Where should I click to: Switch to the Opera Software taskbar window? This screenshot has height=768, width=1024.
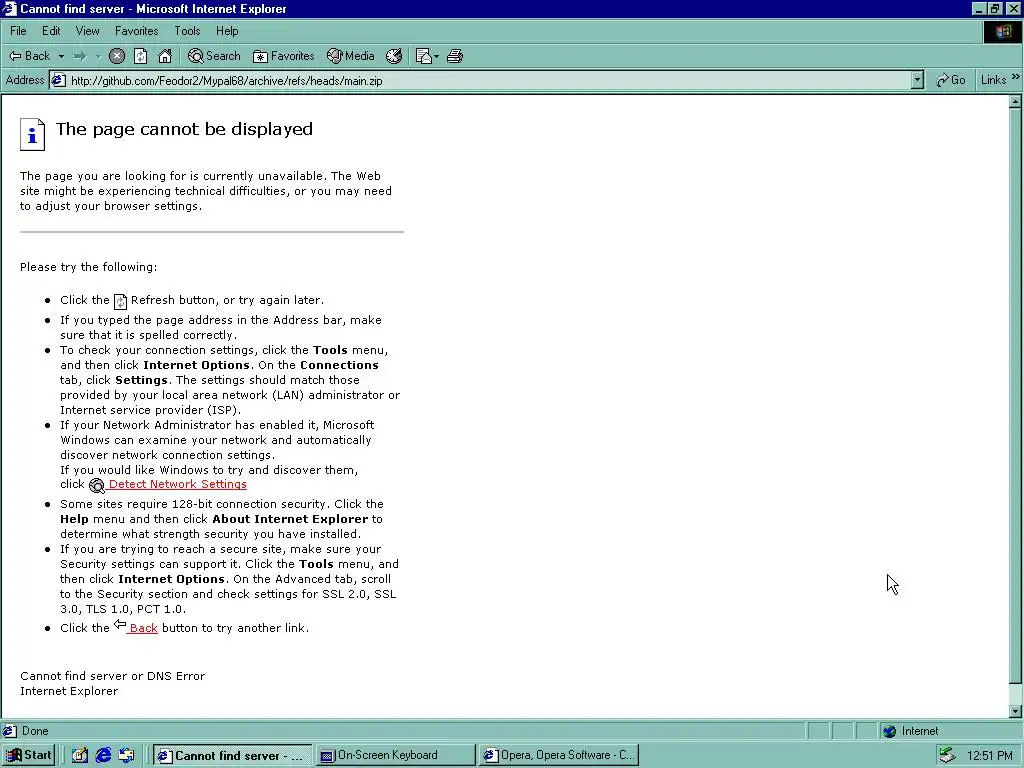pos(558,755)
